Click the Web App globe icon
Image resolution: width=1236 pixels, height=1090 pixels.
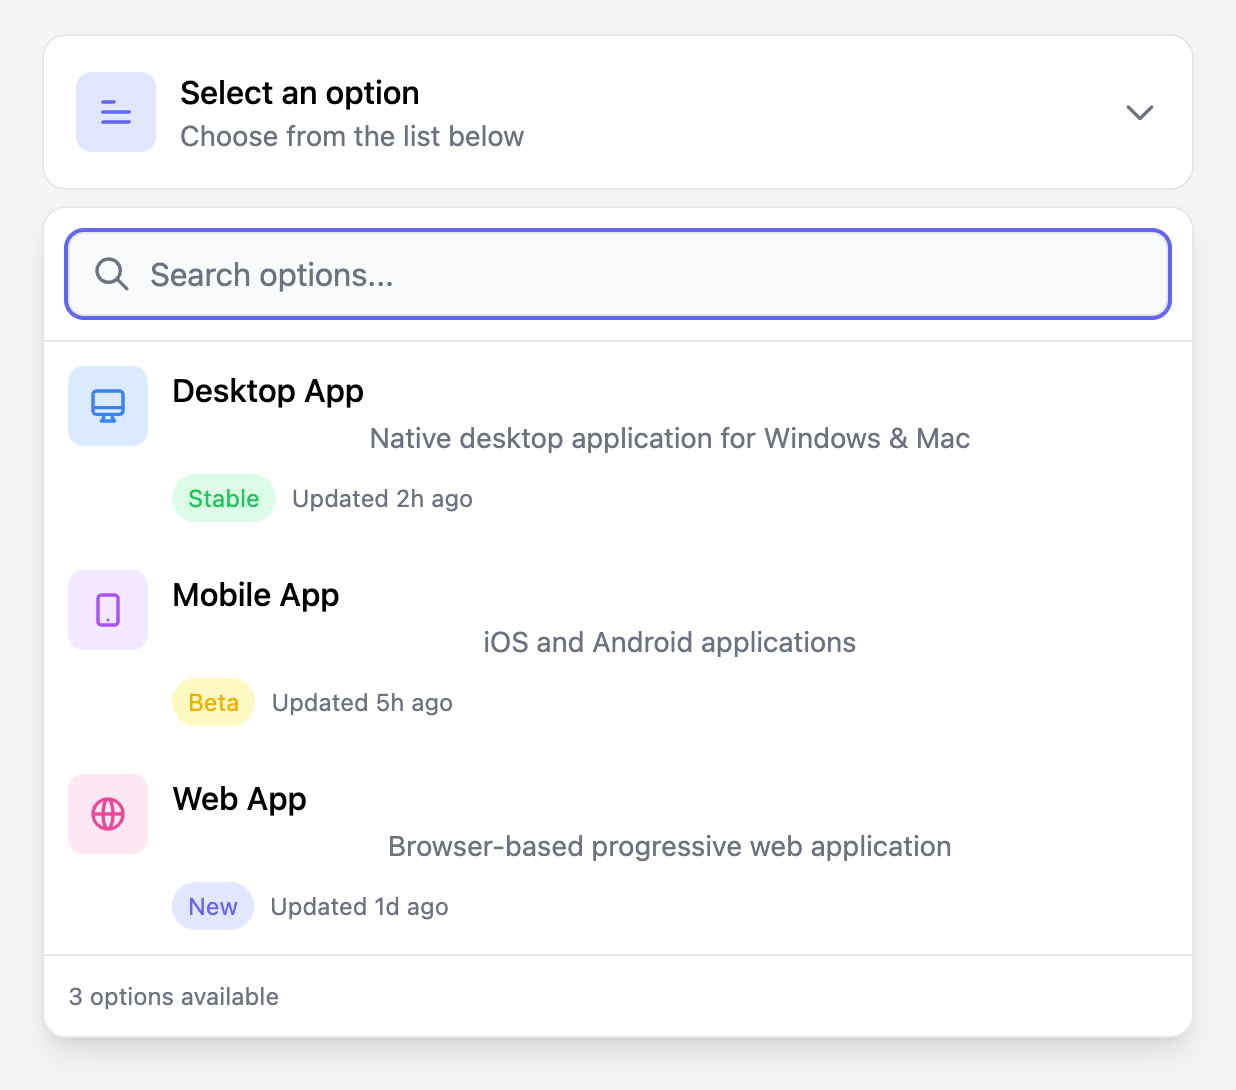[108, 814]
